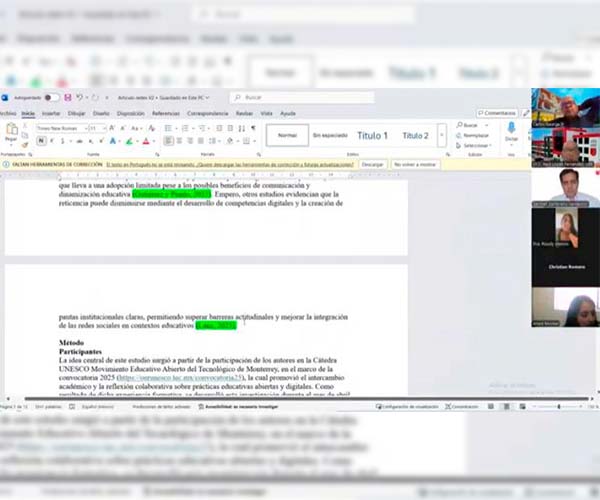Open the Correspondencia tab
The width and height of the screenshot is (600, 500).
207,114
